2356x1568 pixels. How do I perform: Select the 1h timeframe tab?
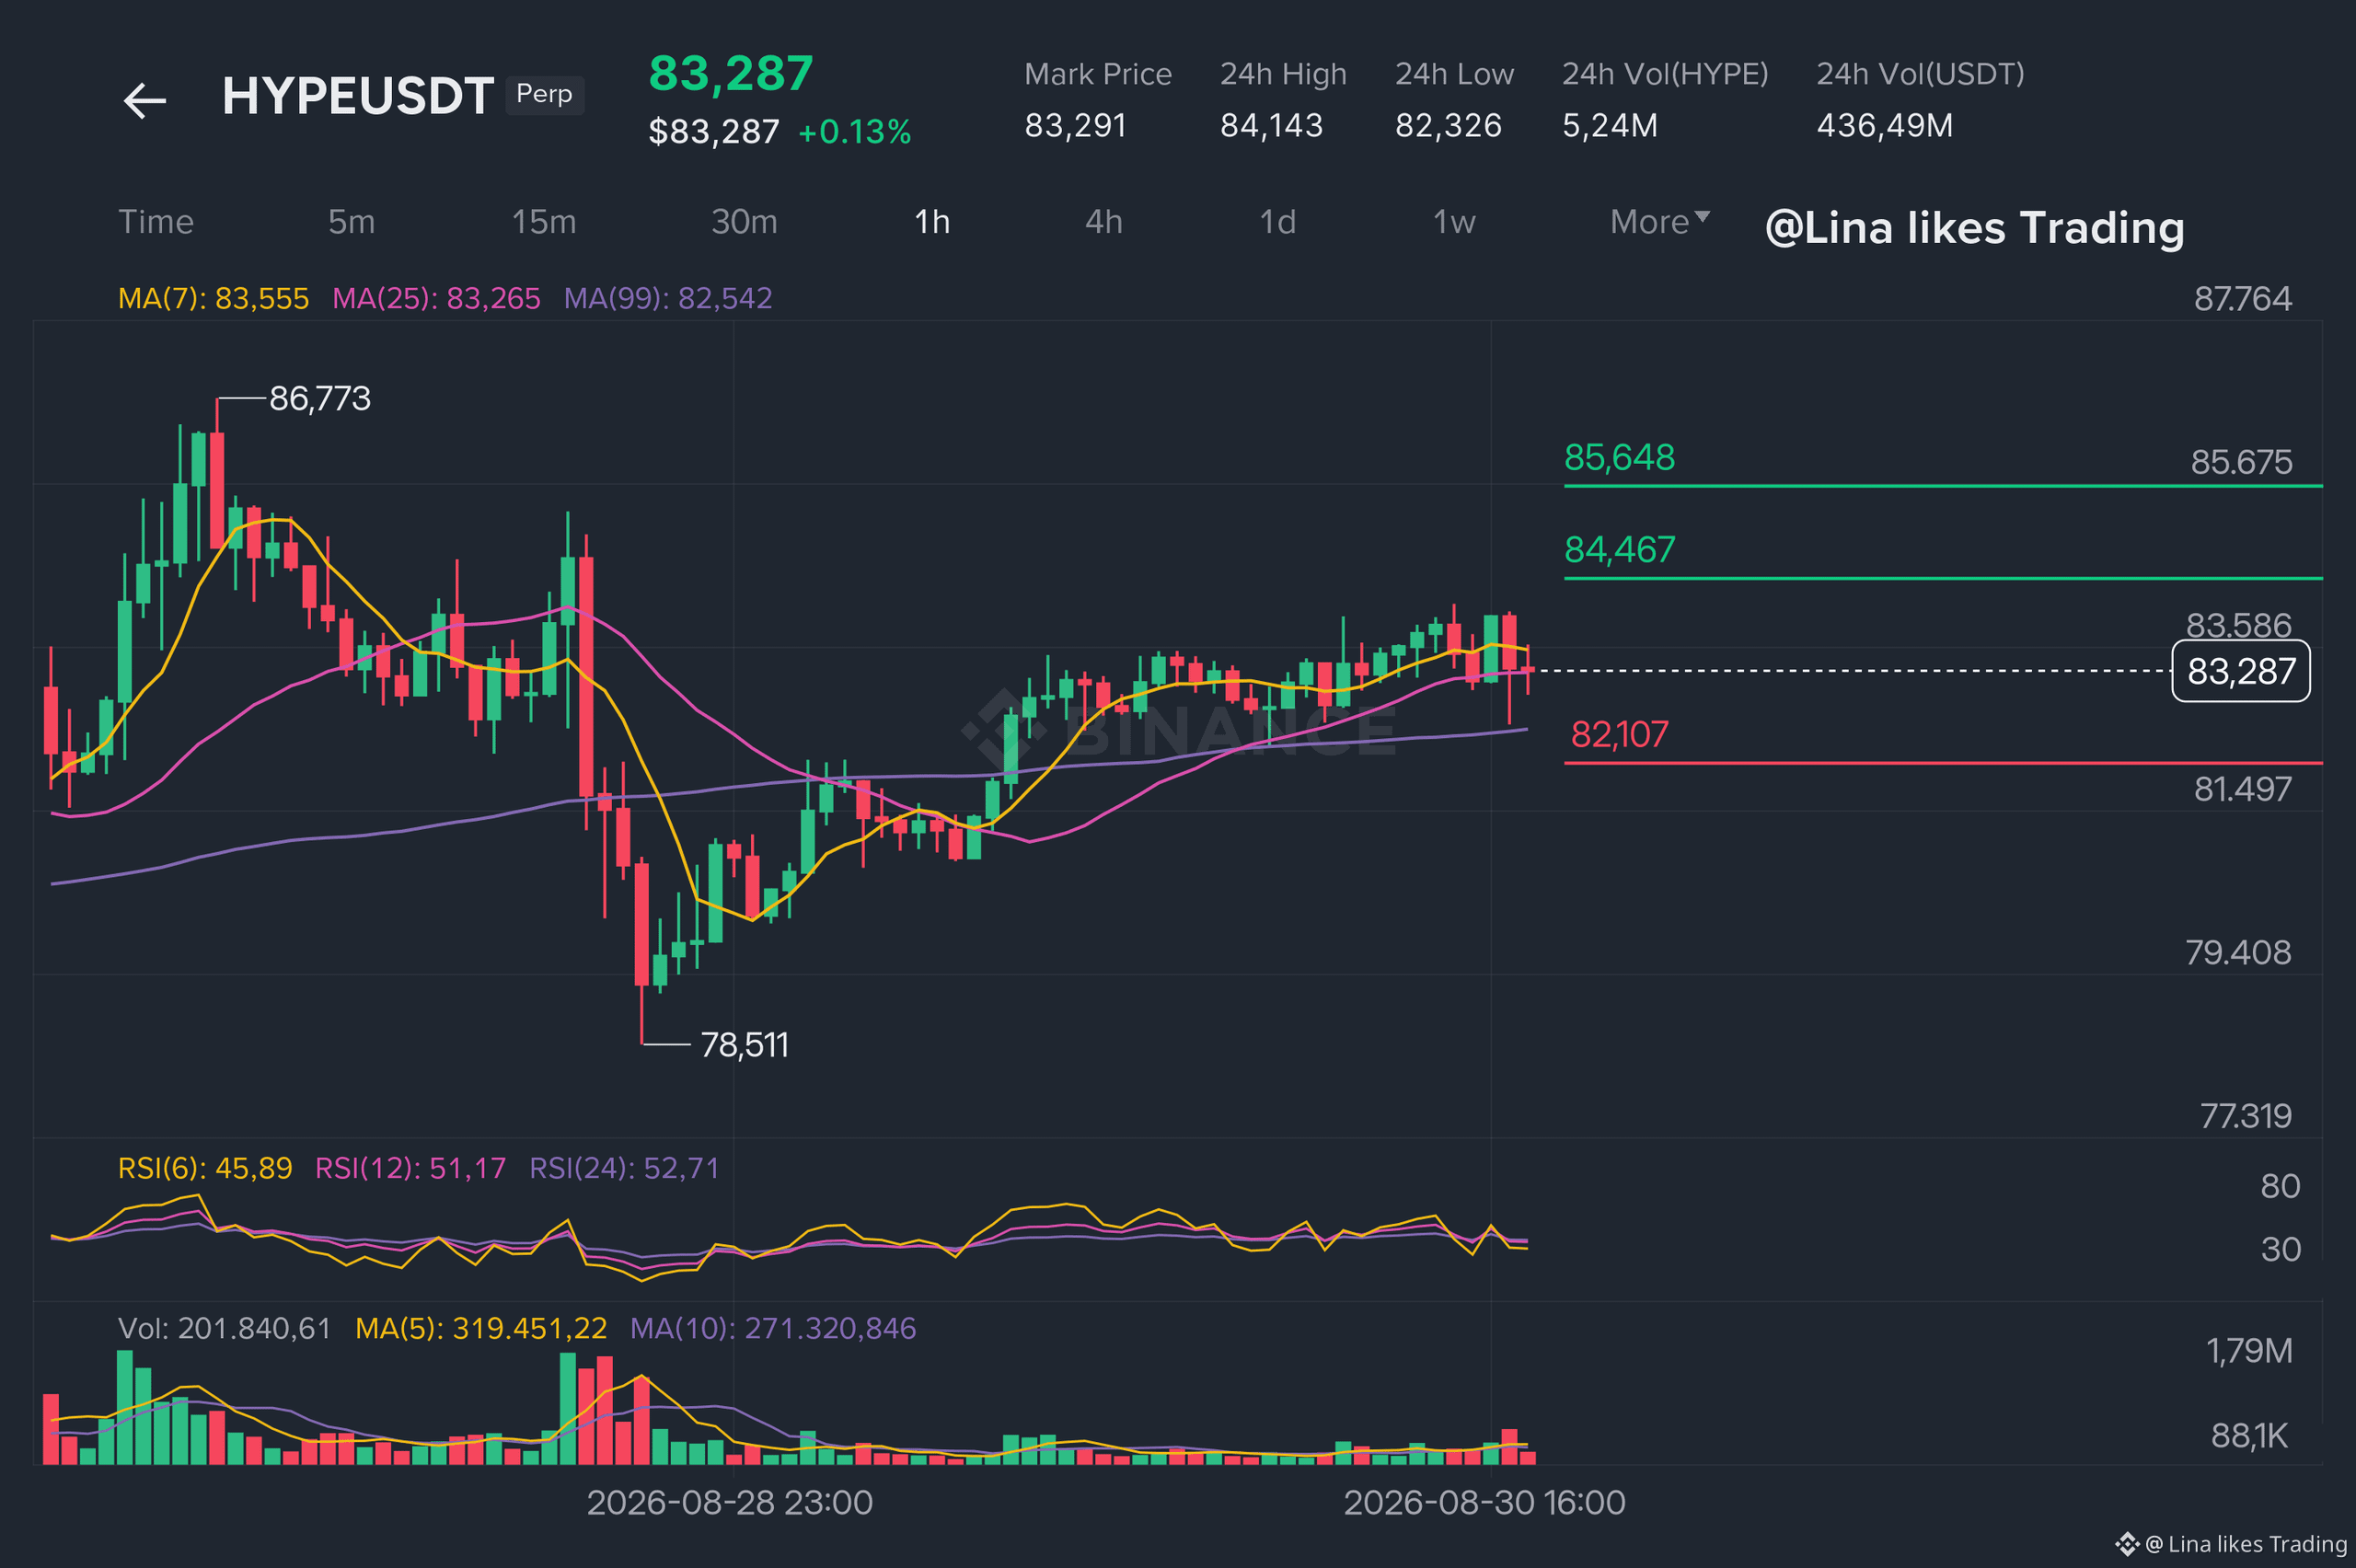(932, 221)
